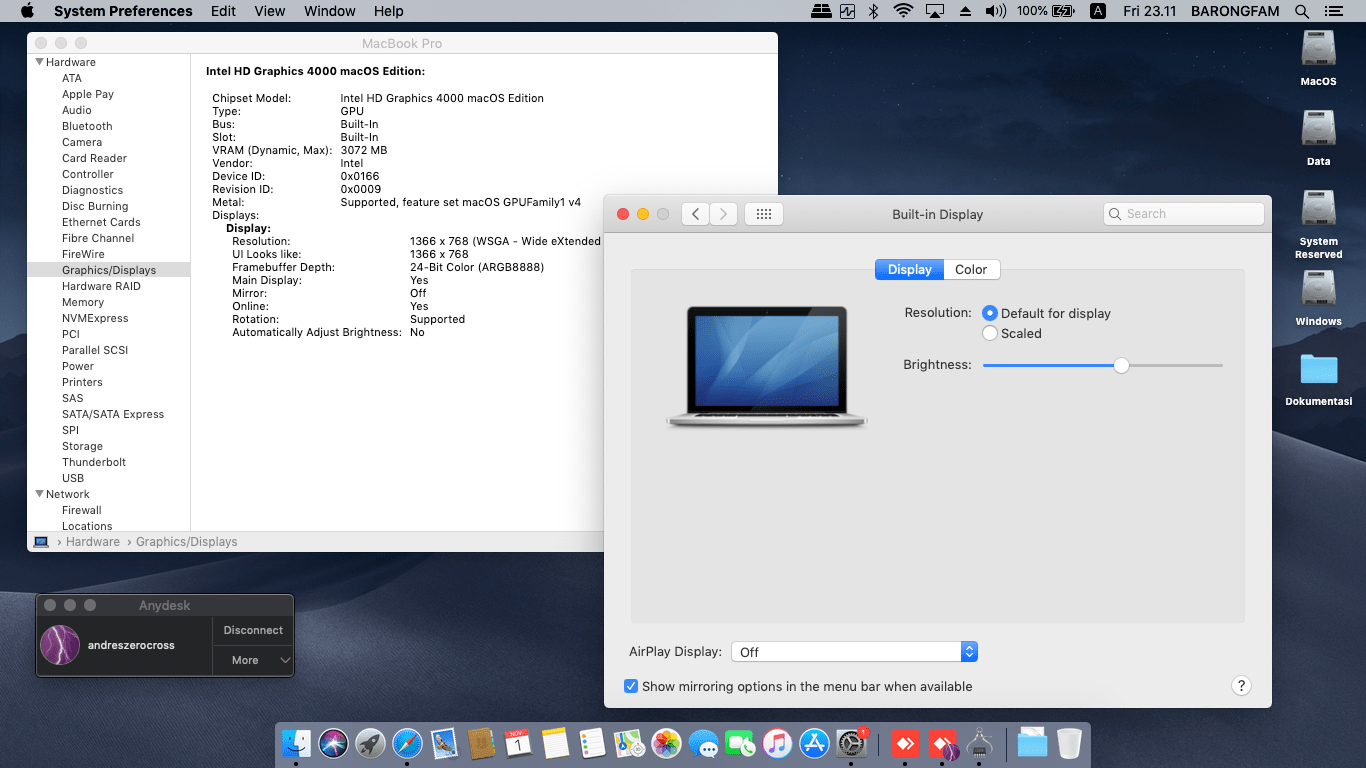Click Bluetooth icon in menu bar

tap(873, 11)
